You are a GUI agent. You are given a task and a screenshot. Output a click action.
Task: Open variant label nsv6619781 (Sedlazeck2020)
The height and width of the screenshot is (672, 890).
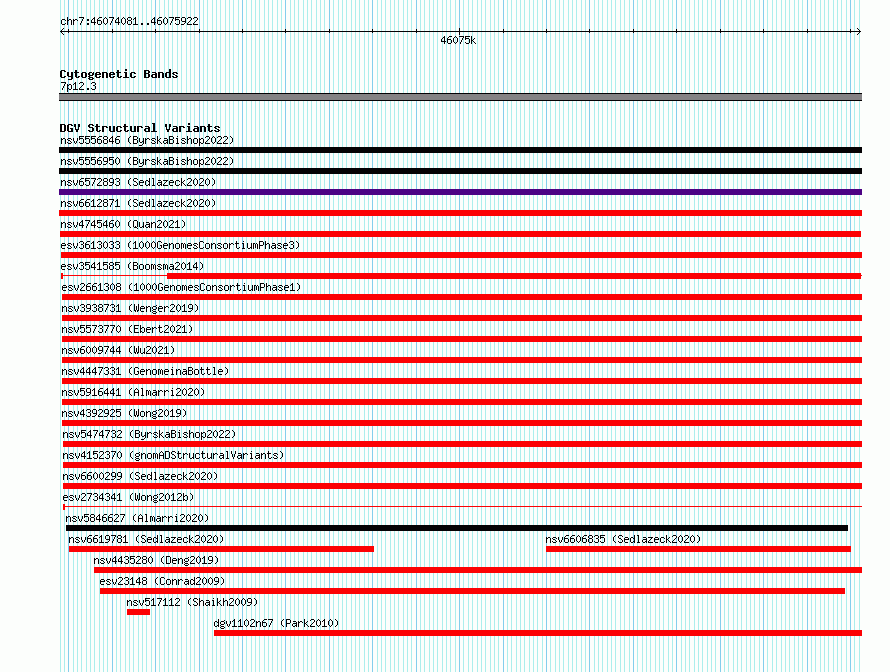[x=146, y=539]
